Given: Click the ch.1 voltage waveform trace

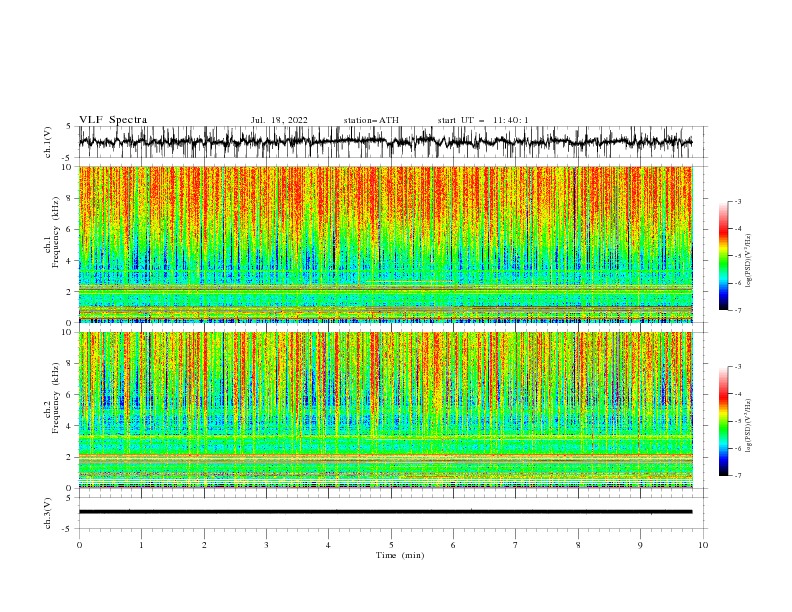Looking at the screenshot, I should (x=385, y=142).
